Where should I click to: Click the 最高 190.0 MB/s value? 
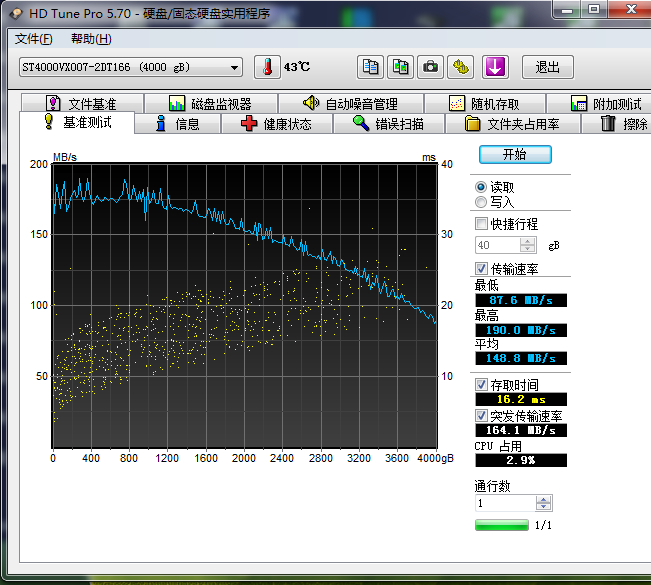coord(521,330)
